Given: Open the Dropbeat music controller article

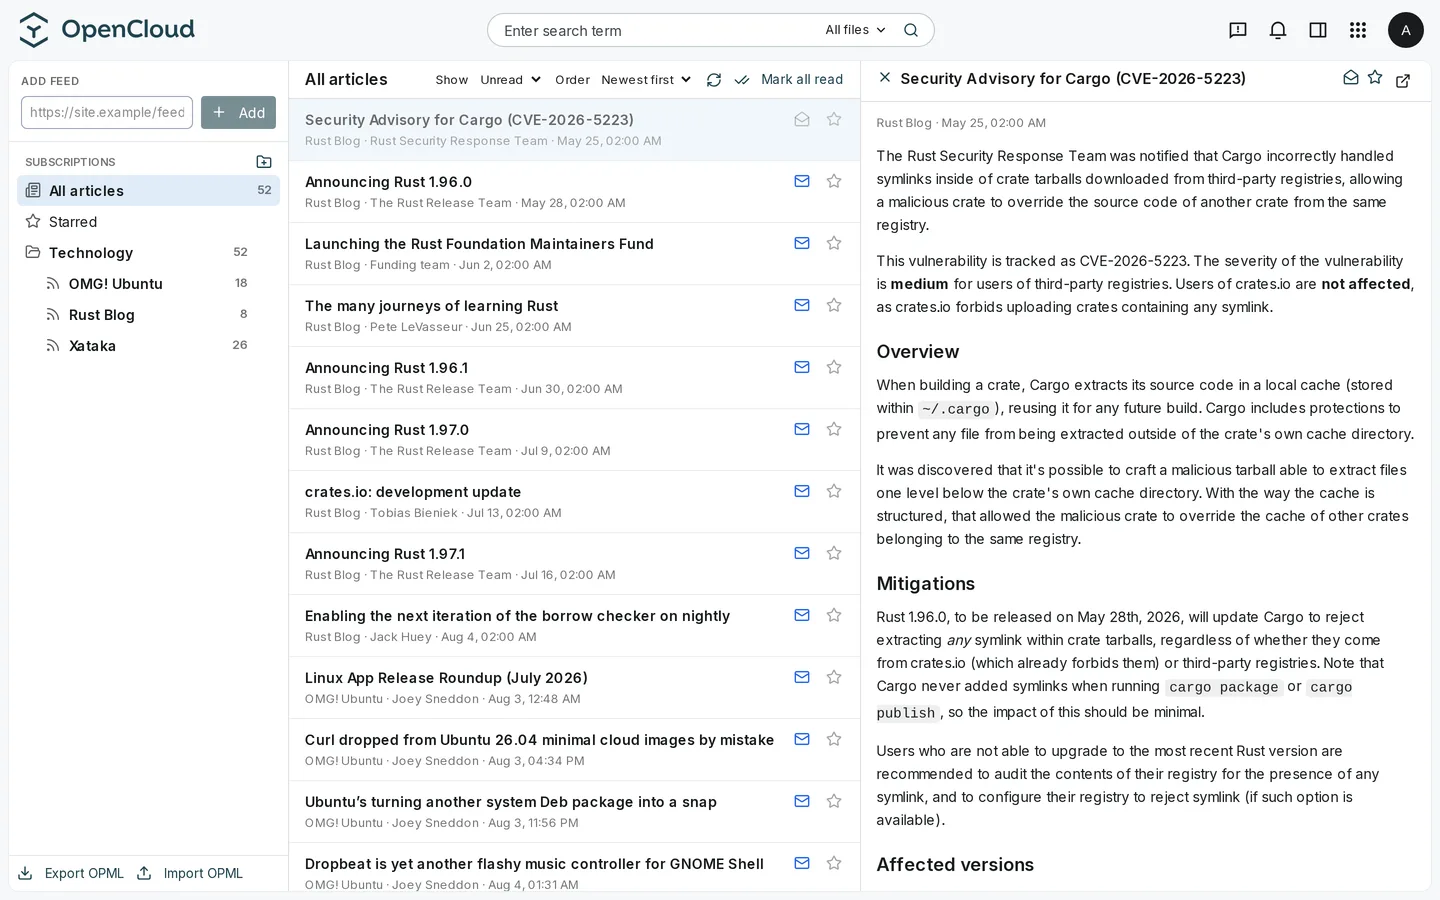Looking at the screenshot, I should (574, 868).
